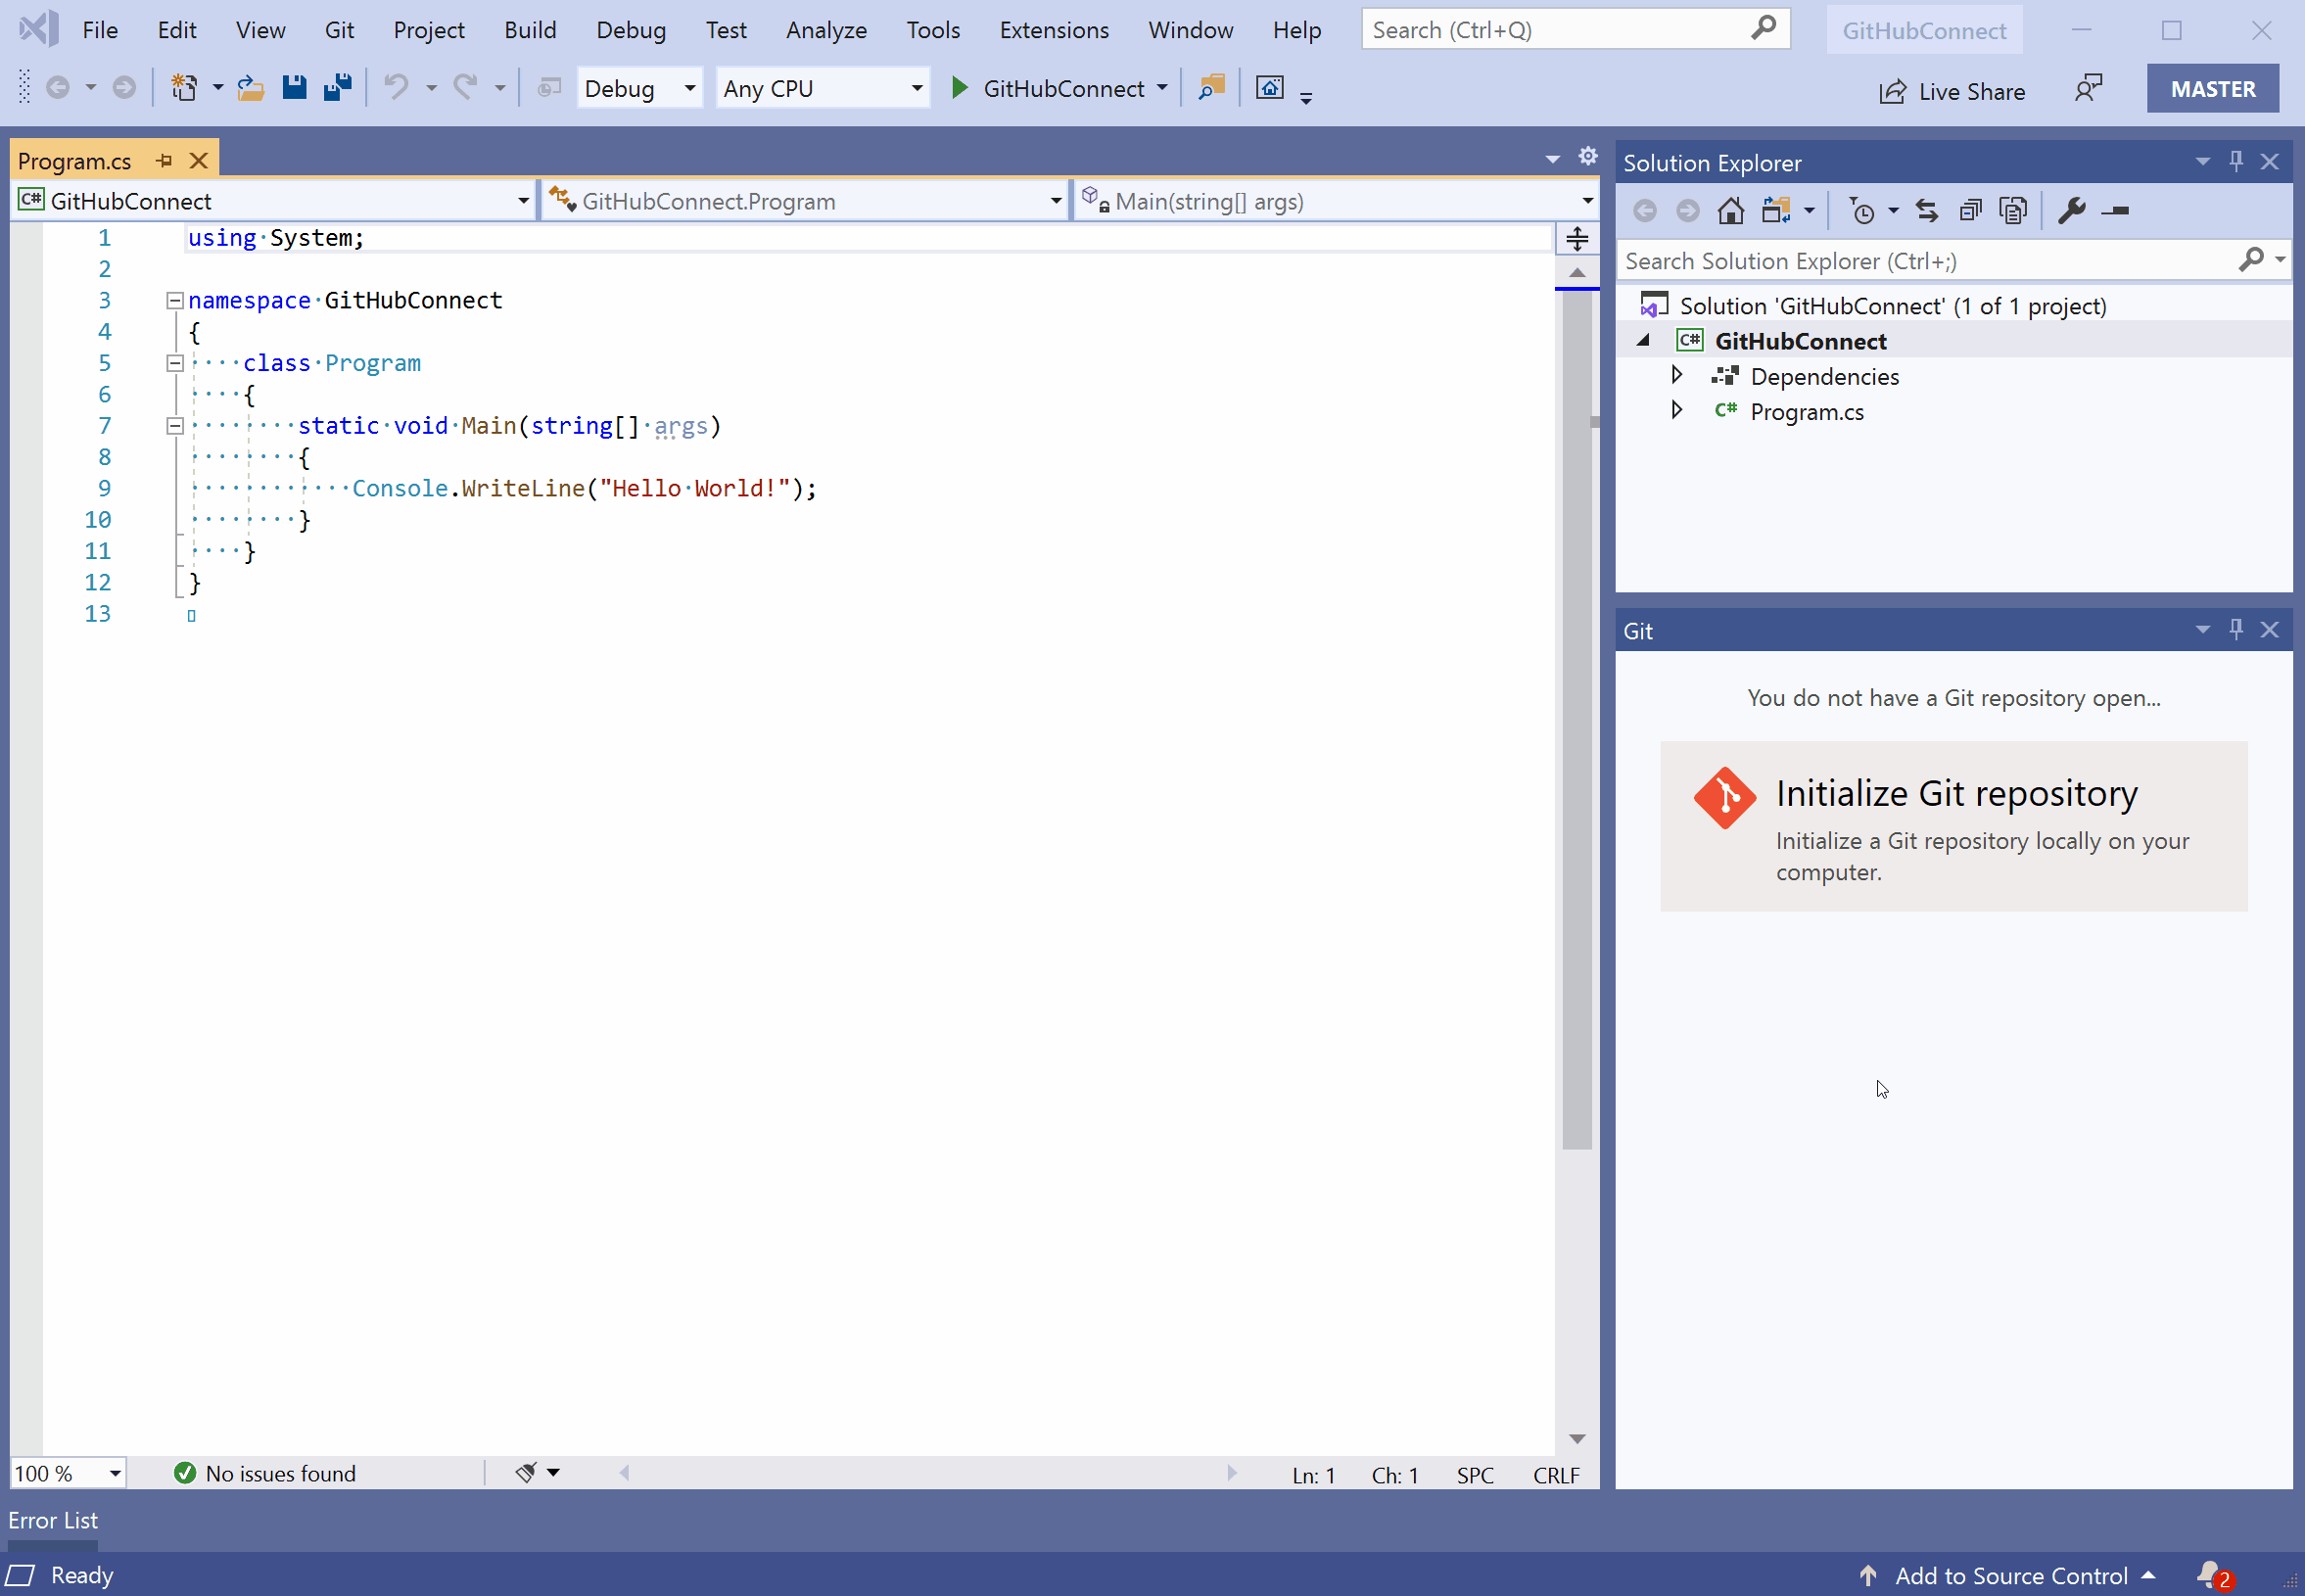Image resolution: width=2305 pixels, height=1596 pixels.
Task: Click the Save All toolbar icon
Action: 338,88
